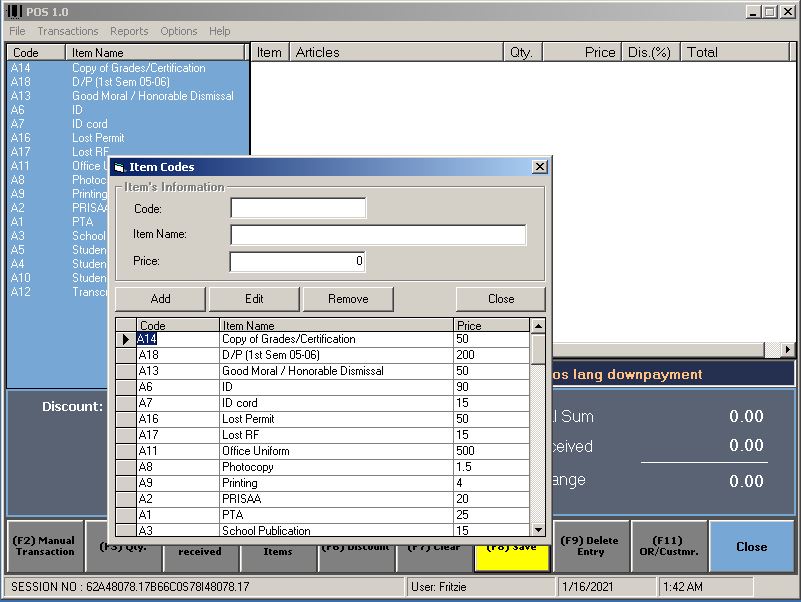The image size is (801, 602).
Task: Open the Transactions menu
Action: [x=68, y=31]
